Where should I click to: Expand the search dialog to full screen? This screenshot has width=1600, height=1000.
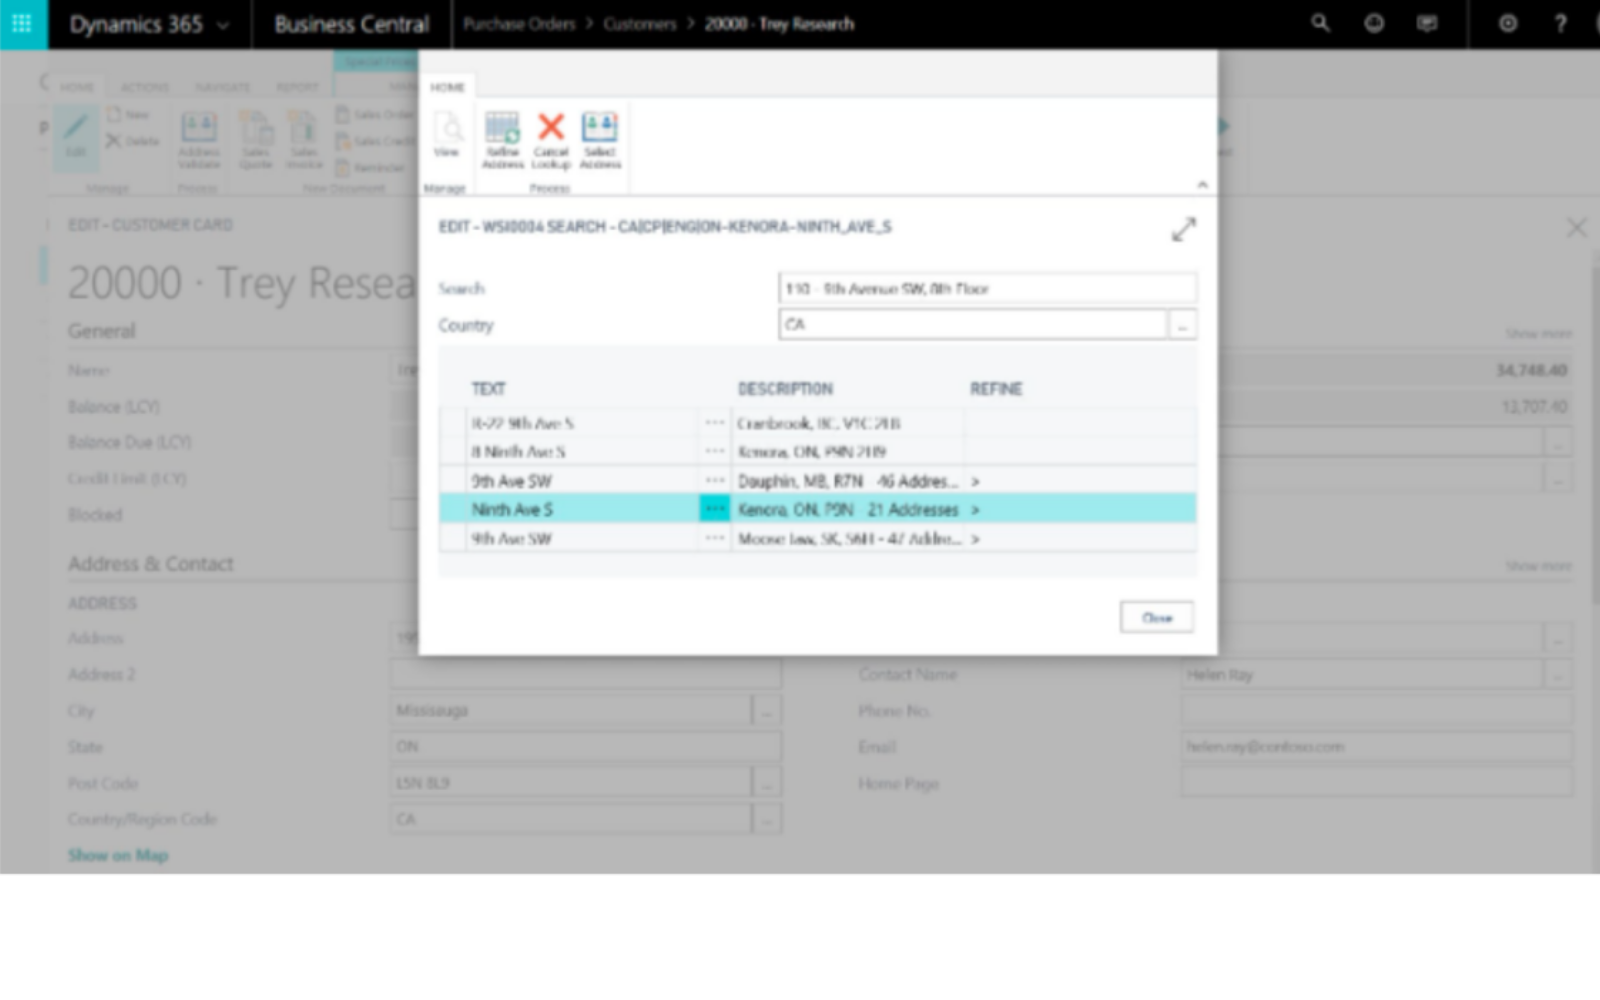click(1183, 230)
